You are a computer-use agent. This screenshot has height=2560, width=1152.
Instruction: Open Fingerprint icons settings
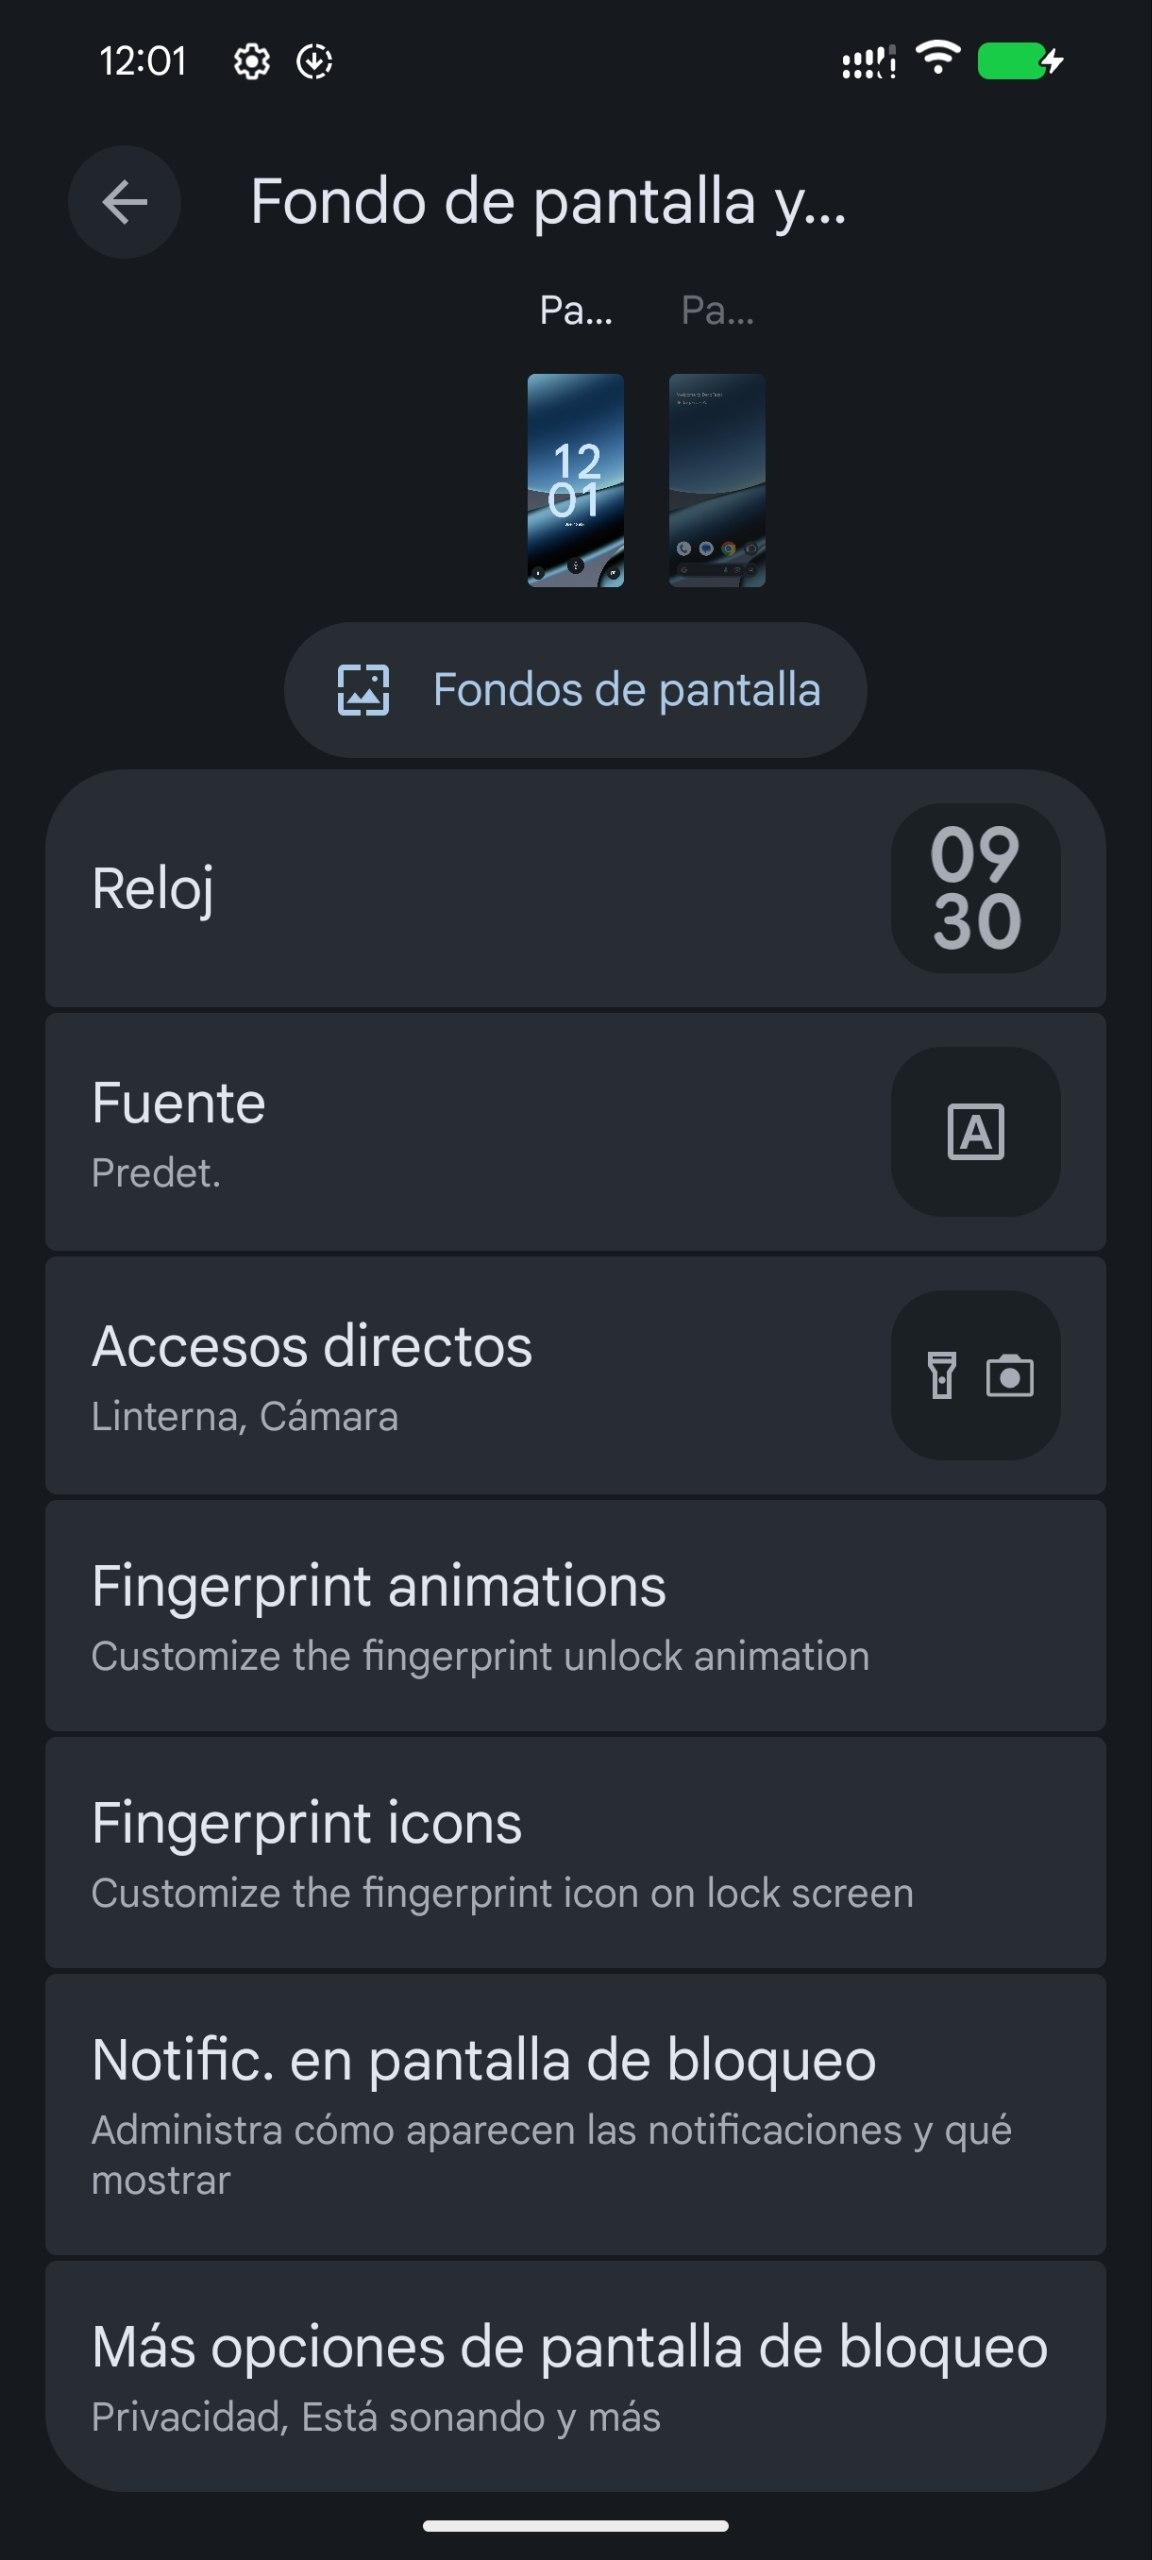[x=575, y=1853]
